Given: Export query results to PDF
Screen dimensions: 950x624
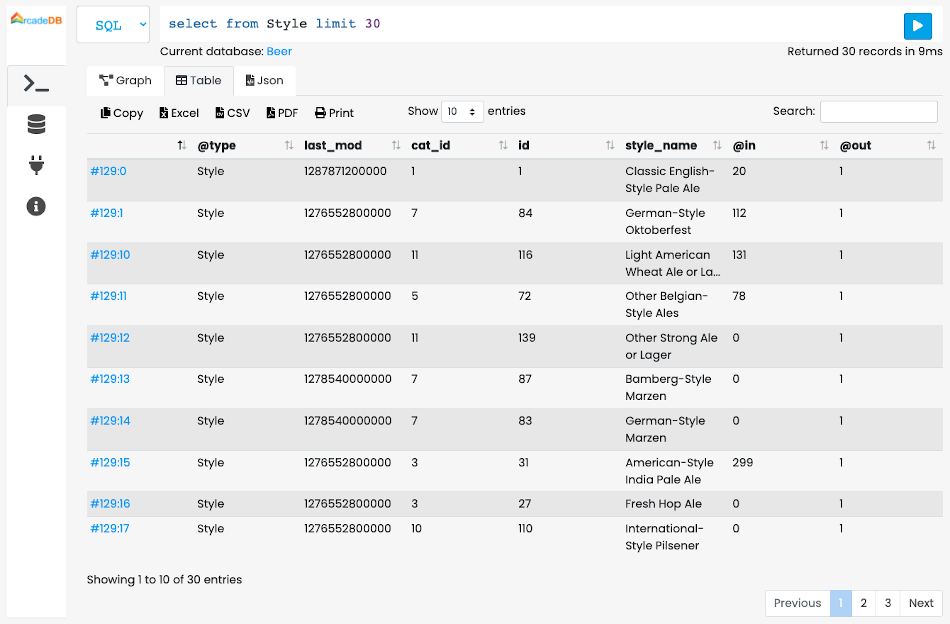Looking at the screenshot, I should coord(281,112).
